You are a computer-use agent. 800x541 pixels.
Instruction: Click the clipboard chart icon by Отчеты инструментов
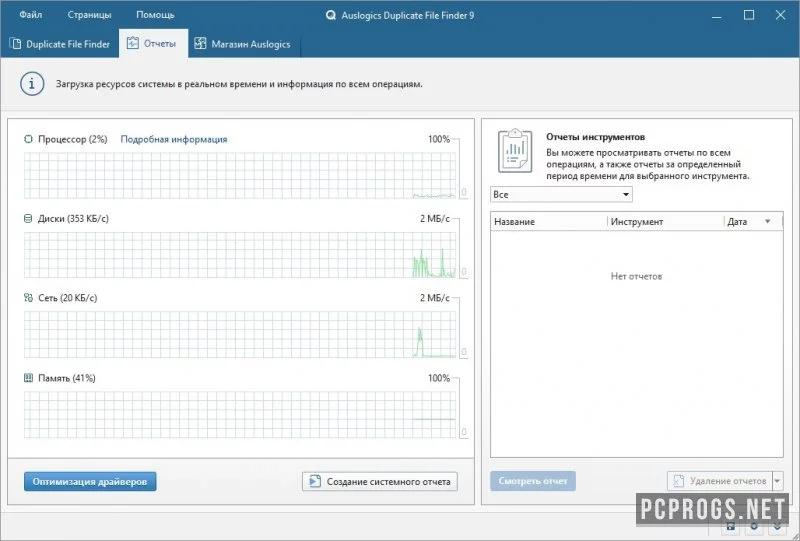tap(515, 151)
